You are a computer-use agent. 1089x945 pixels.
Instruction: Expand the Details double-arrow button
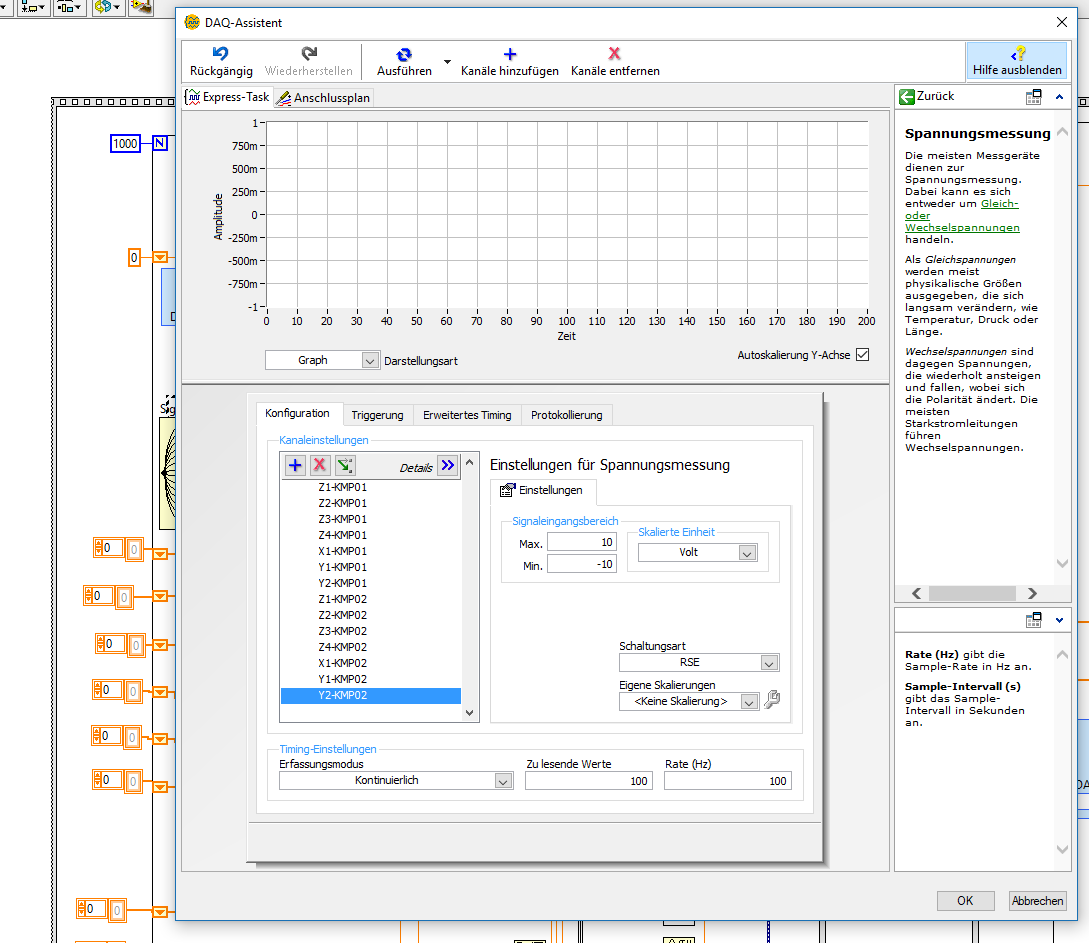tap(447, 465)
